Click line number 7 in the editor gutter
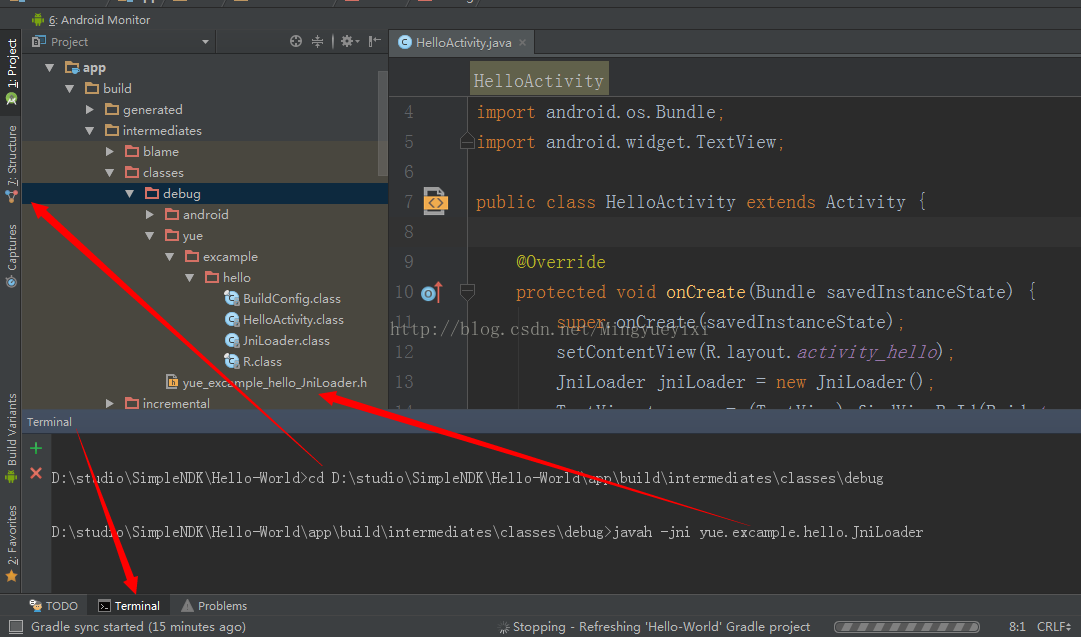The image size is (1081, 637). [x=408, y=201]
